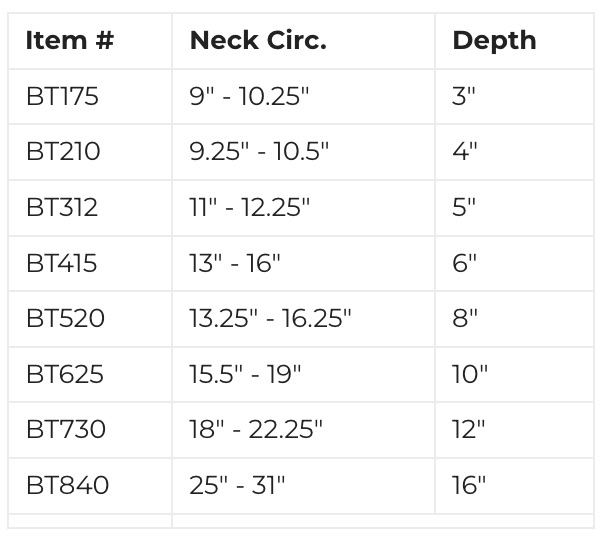
Task: Select the BT625 item cell
Action: [x=65, y=375]
